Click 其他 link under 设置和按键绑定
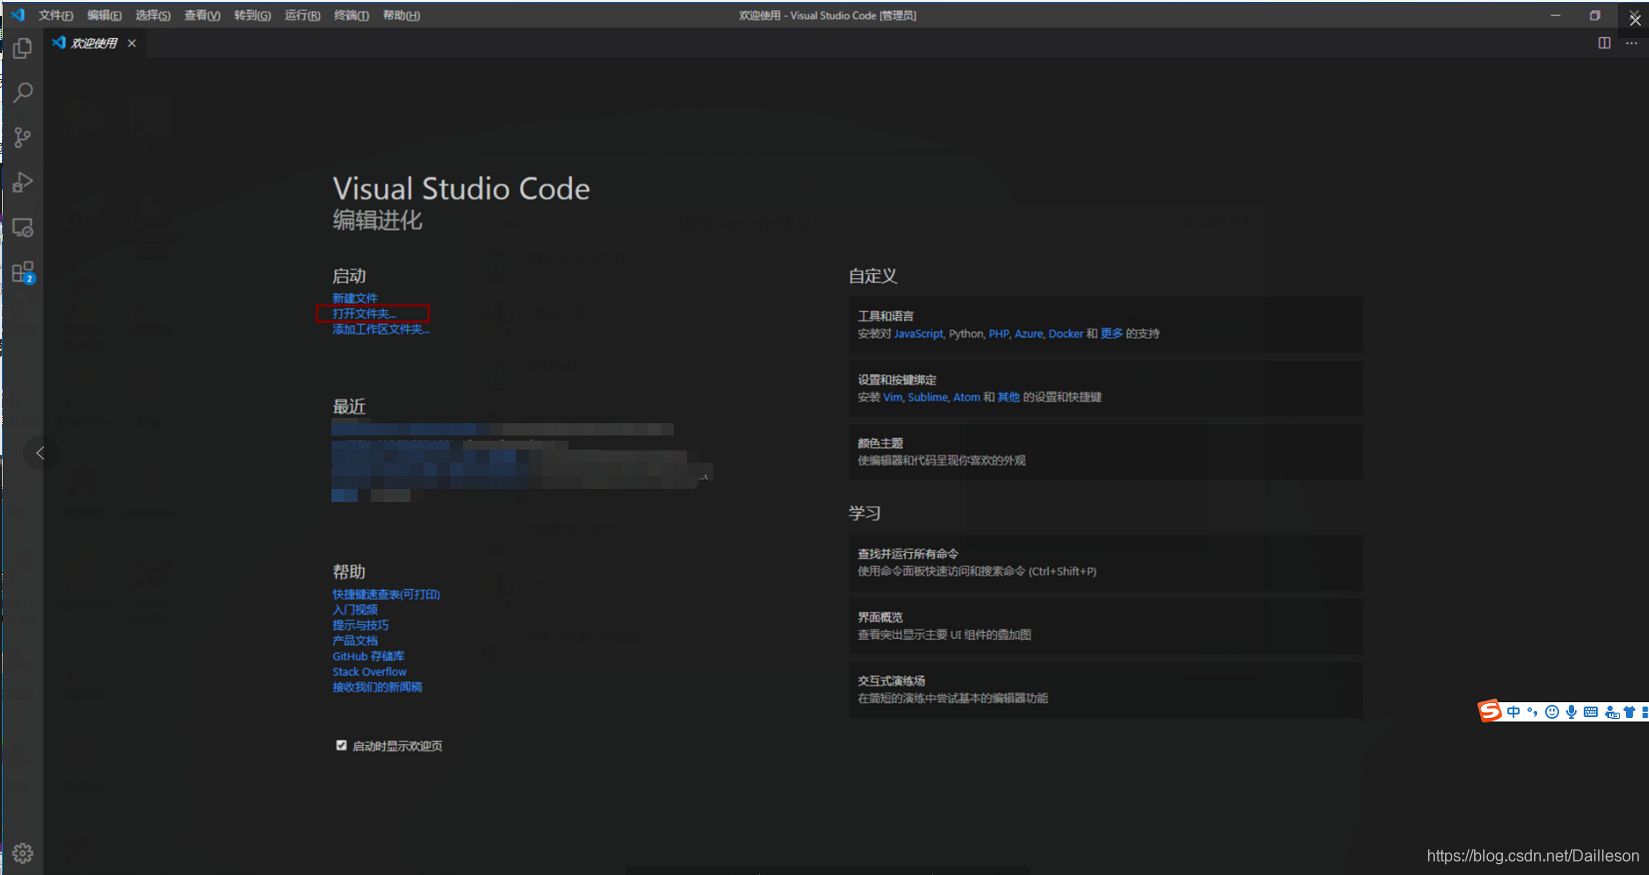 (x=1008, y=397)
